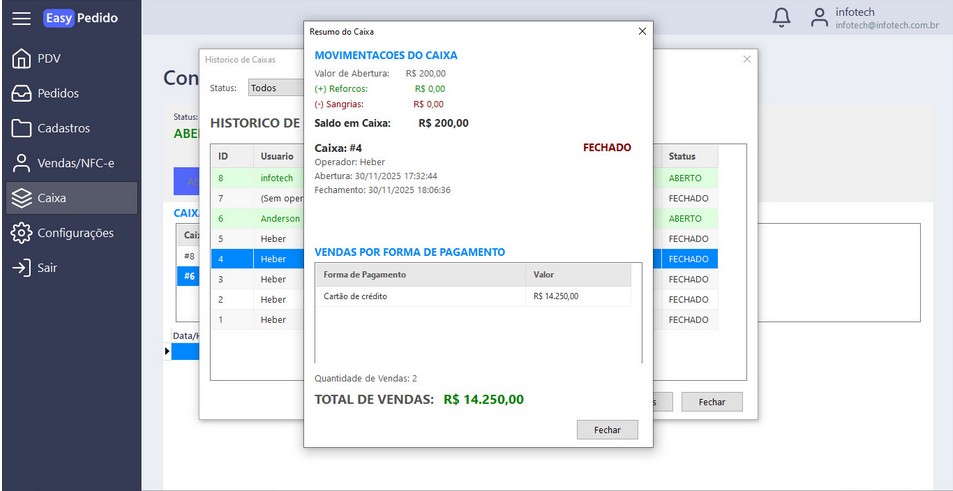Viewport: 953px width, 491px height.
Task: Select history row ID 3 Heber
Action: (x=258, y=279)
